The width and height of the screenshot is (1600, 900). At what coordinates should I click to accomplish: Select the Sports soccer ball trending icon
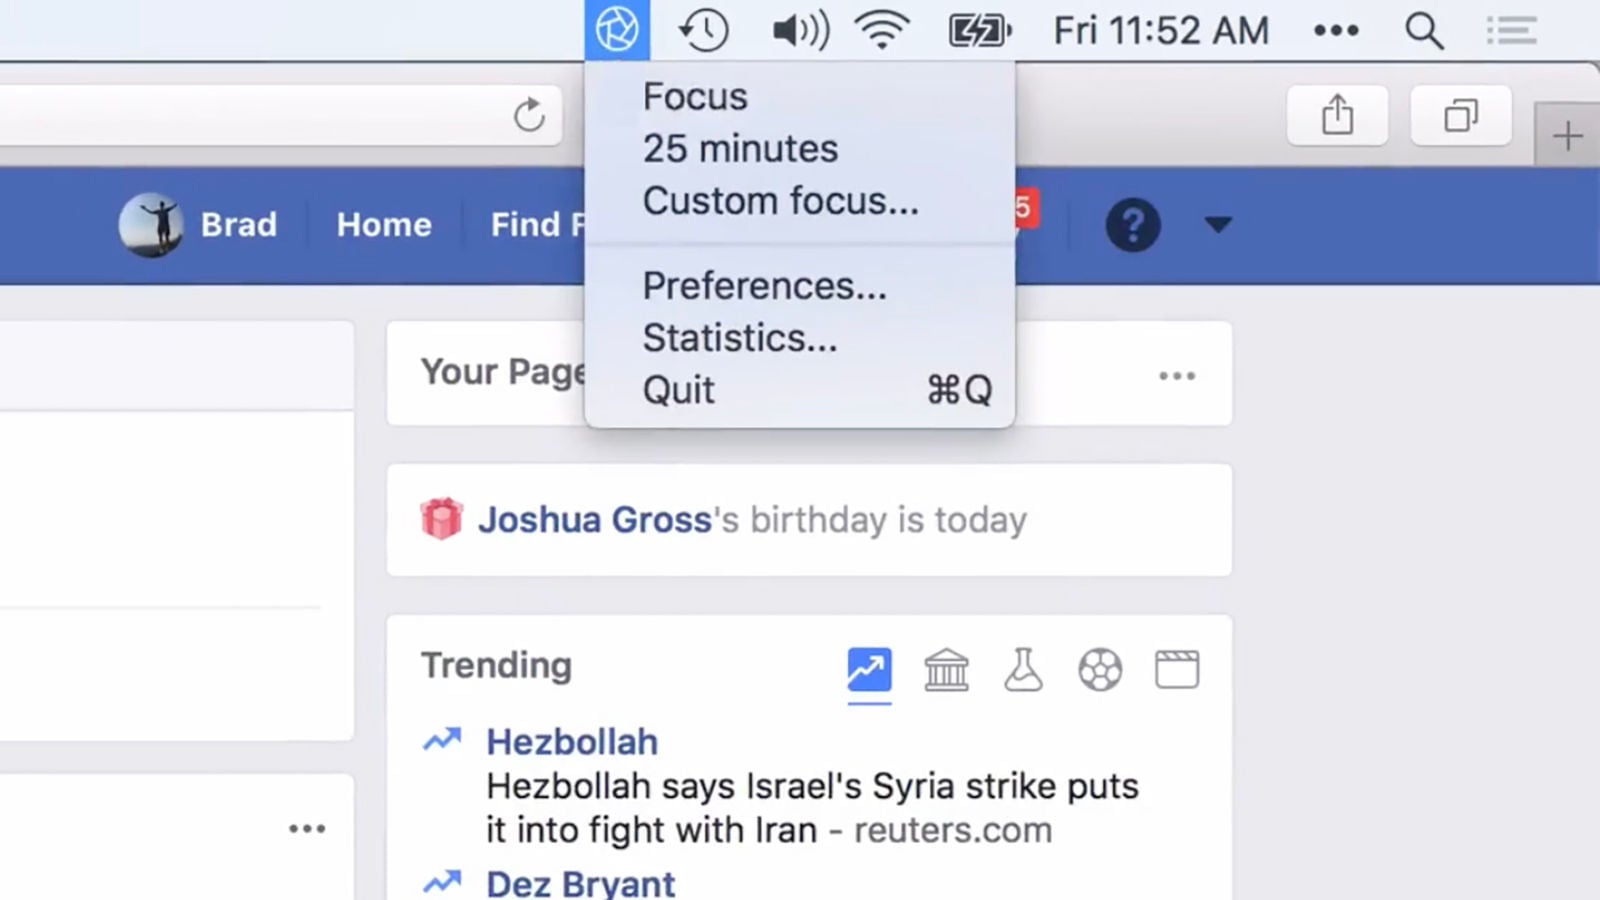pos(1100,670)
